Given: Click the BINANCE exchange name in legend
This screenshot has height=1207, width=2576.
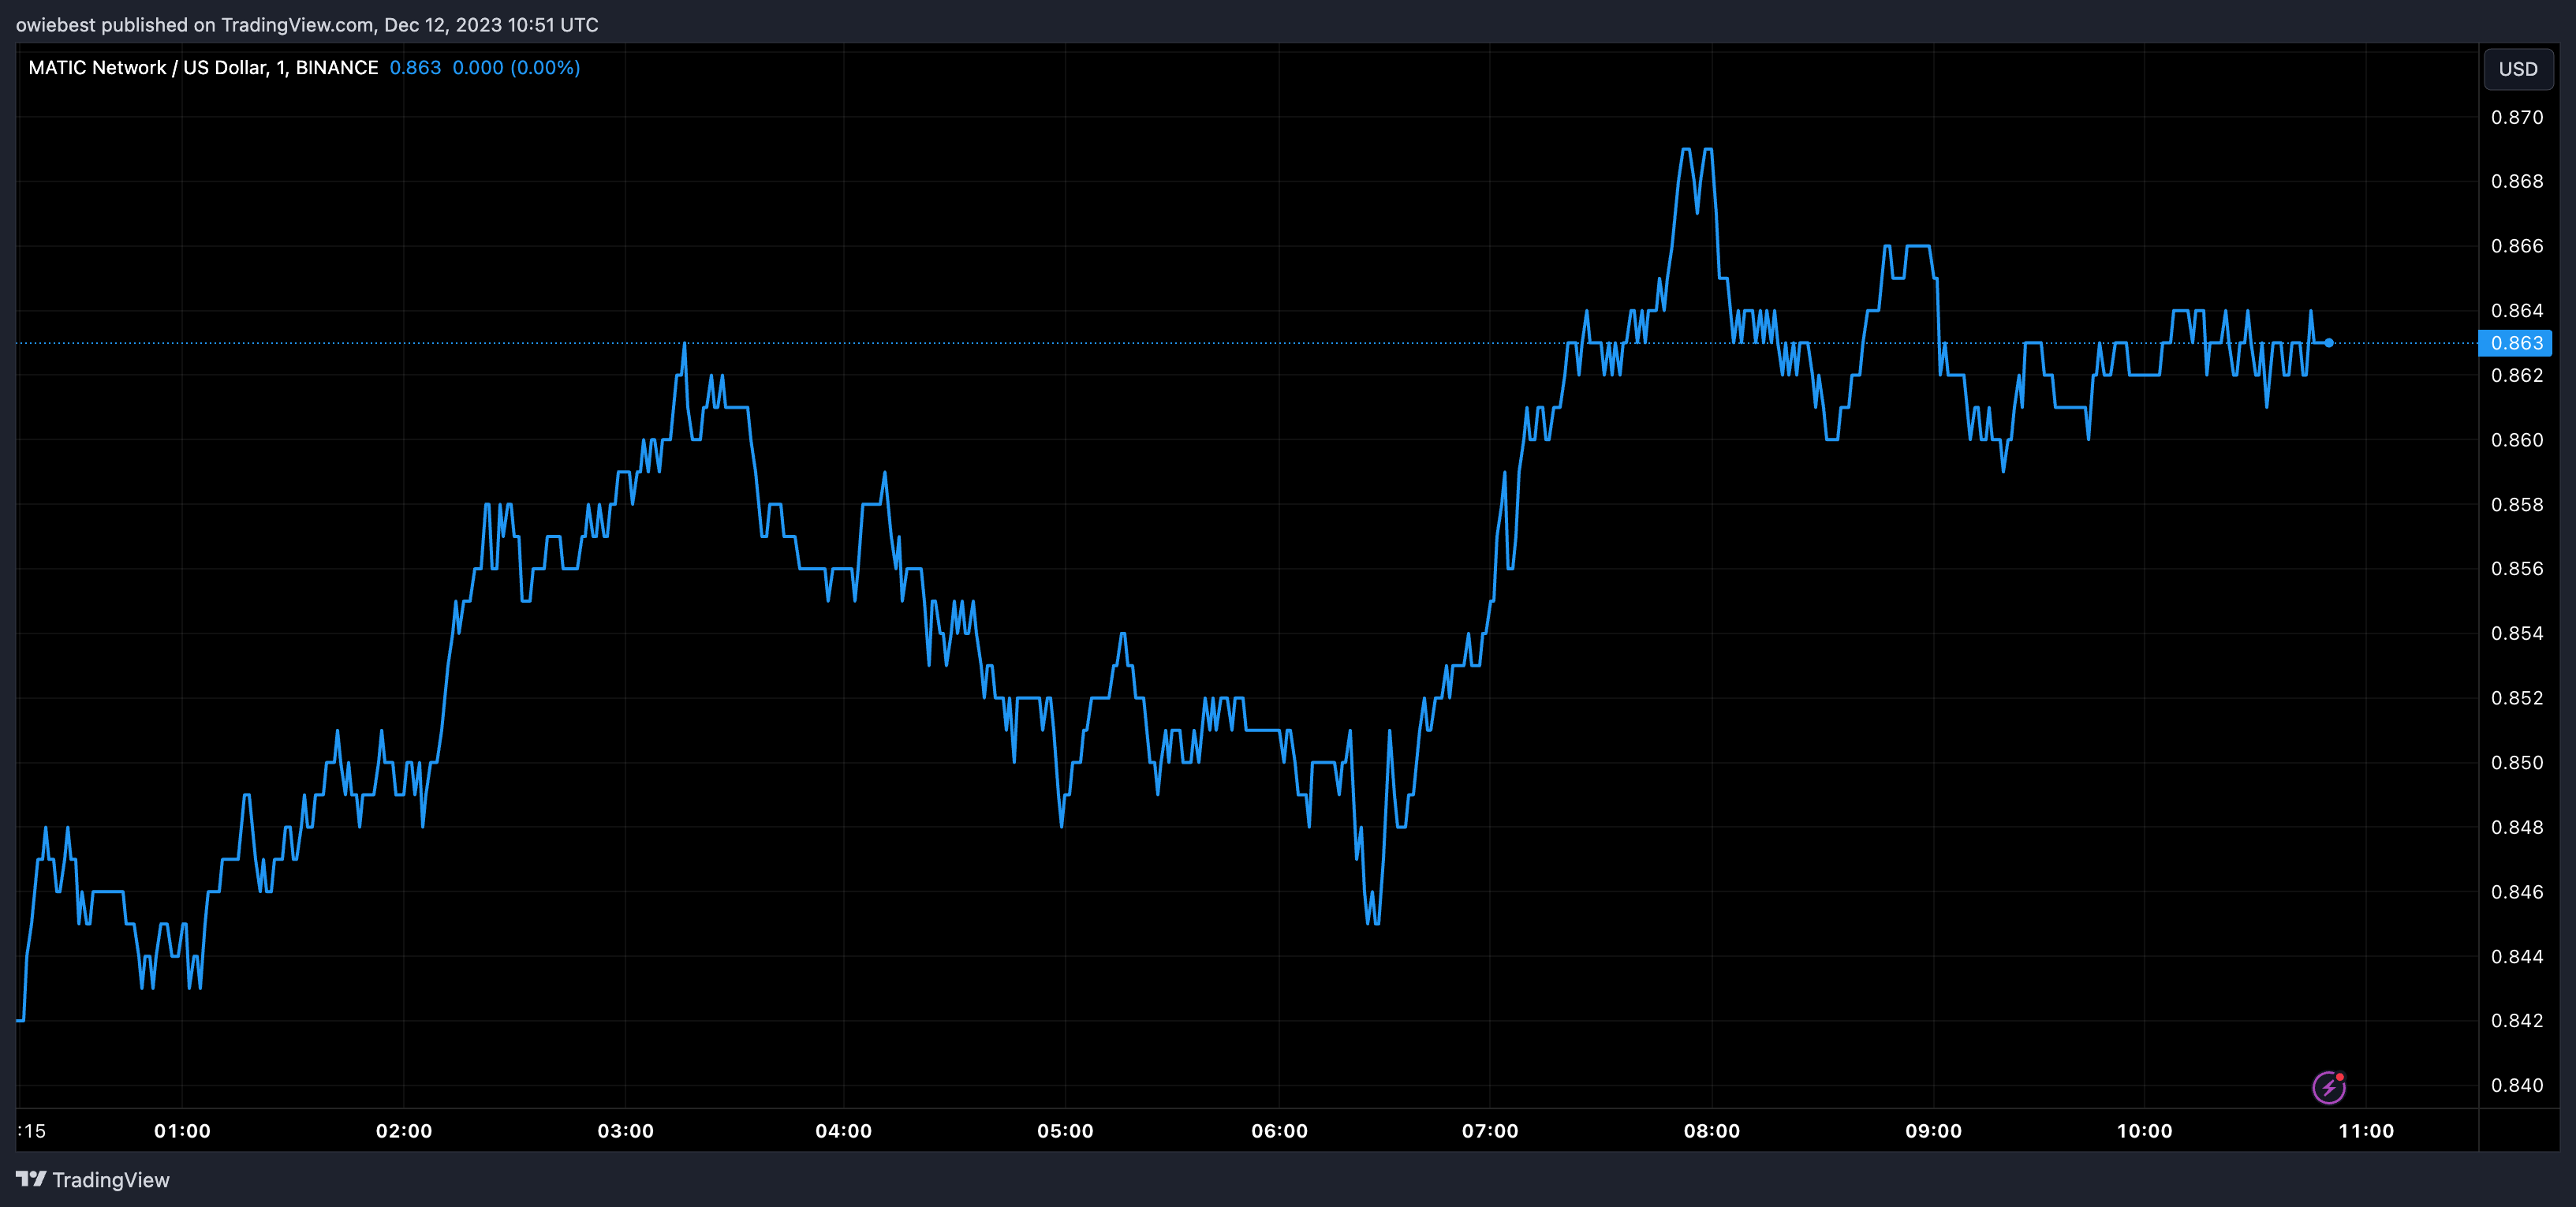Looking at the screenshot, I should [x=337, y=68].
